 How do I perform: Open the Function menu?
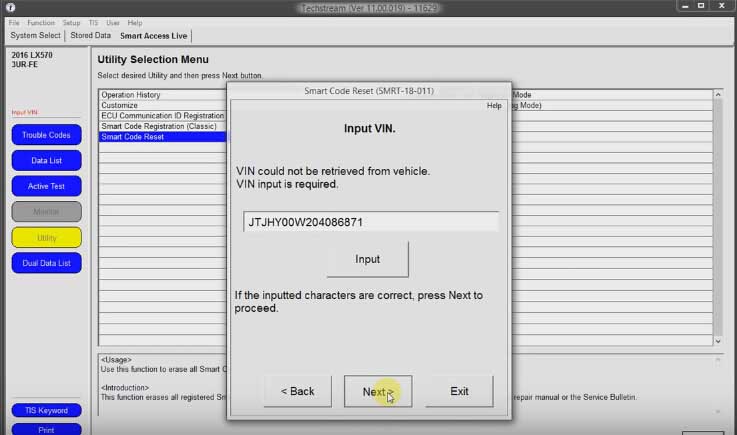pos(41,22)
